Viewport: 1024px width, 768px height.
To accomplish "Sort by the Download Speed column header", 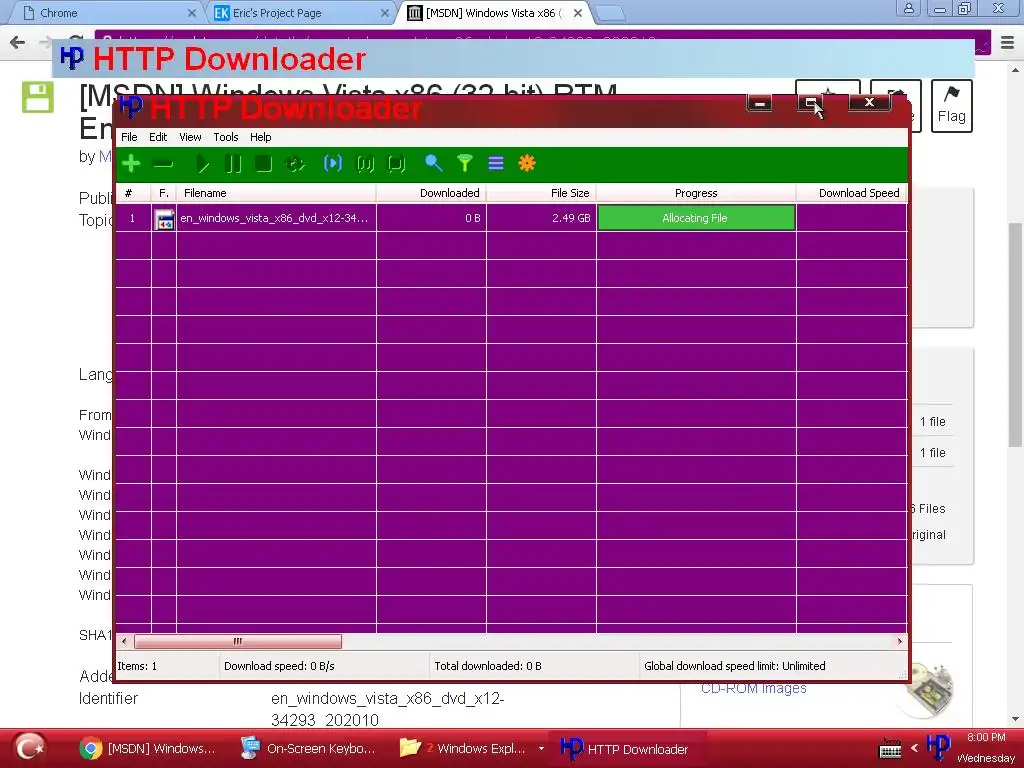I will coord(852,193).
